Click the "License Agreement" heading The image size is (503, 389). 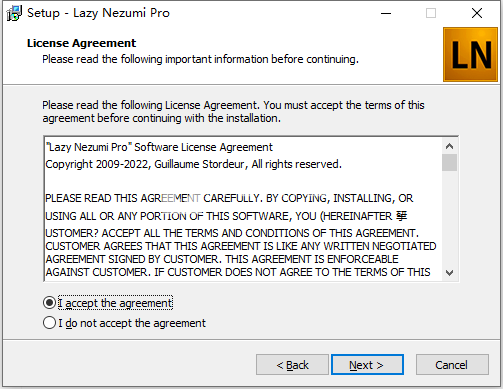(x=81, y=43)
